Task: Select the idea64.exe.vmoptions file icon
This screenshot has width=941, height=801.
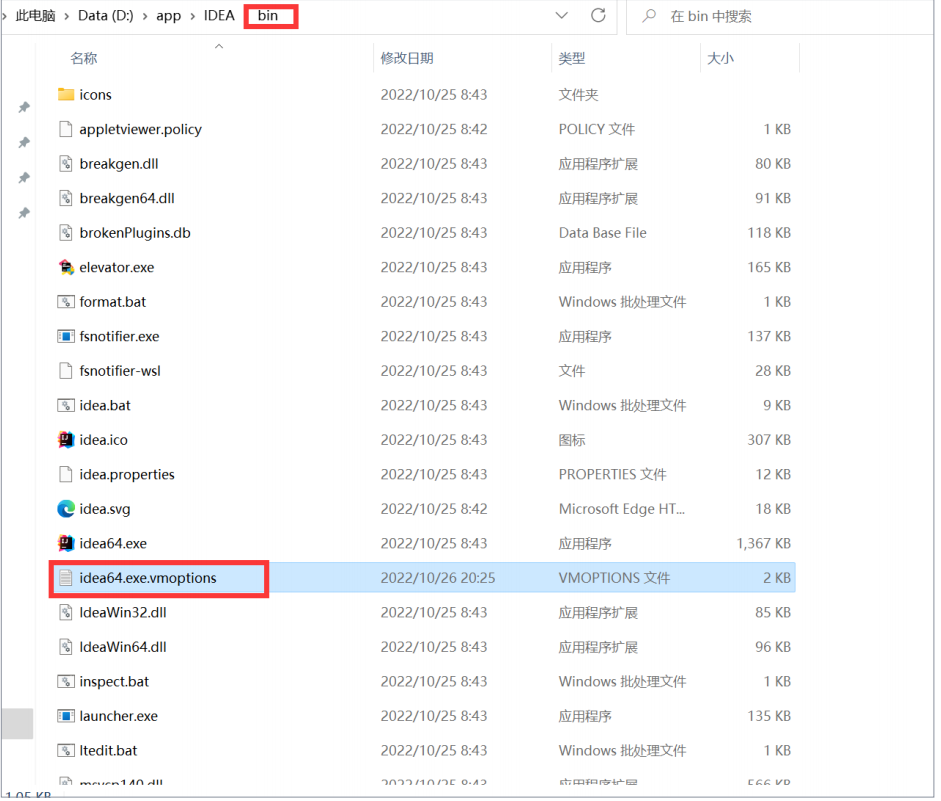Action: [65, 578]
